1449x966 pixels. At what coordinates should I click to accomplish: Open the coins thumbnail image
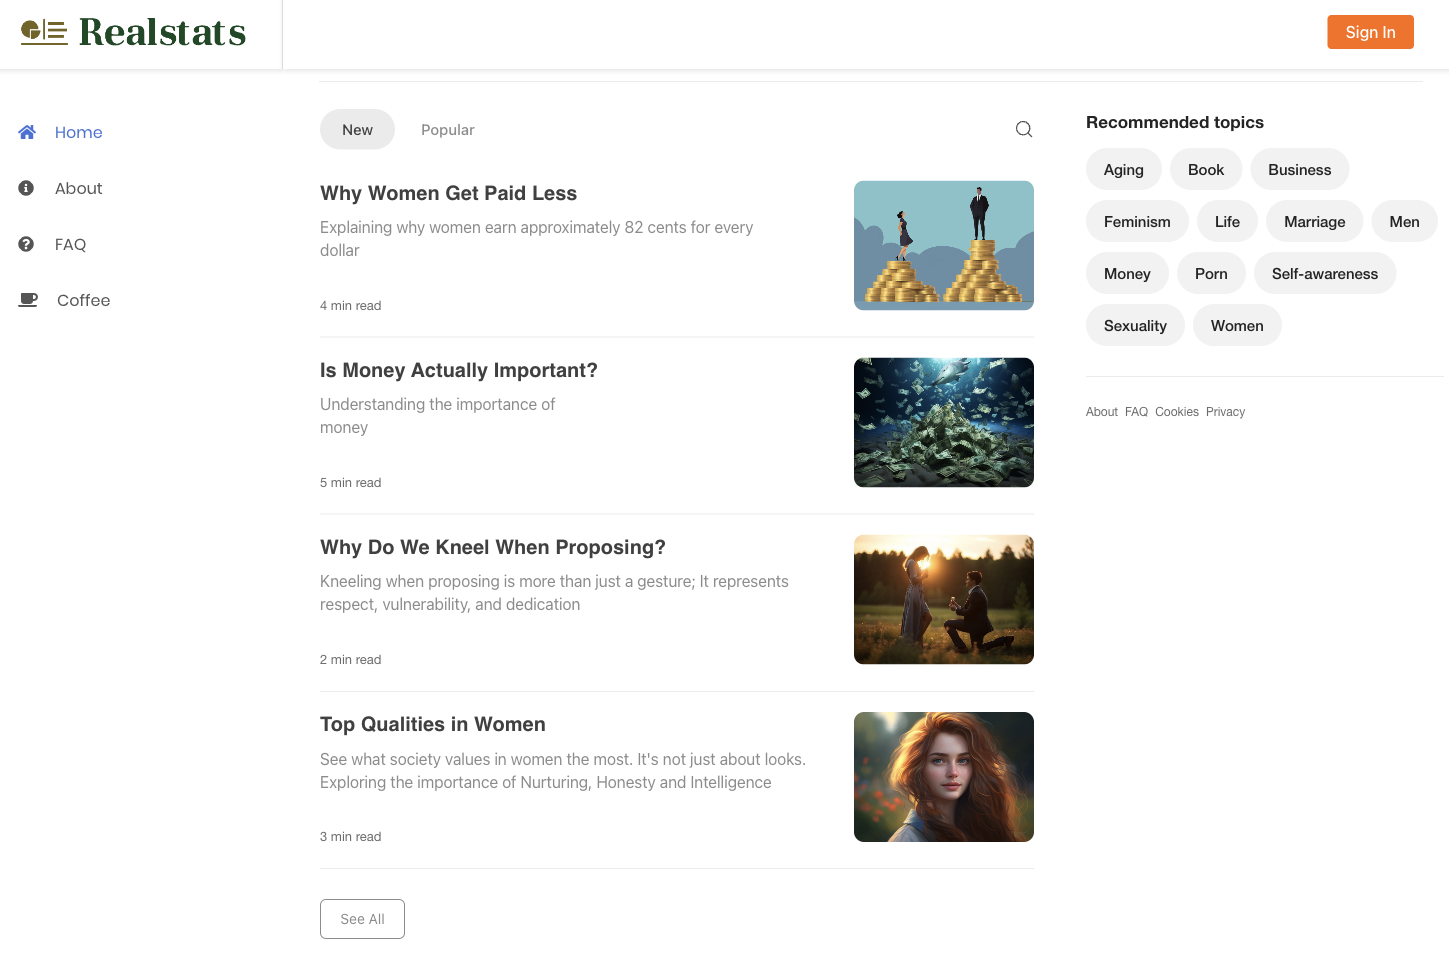(x=943, y=245)
